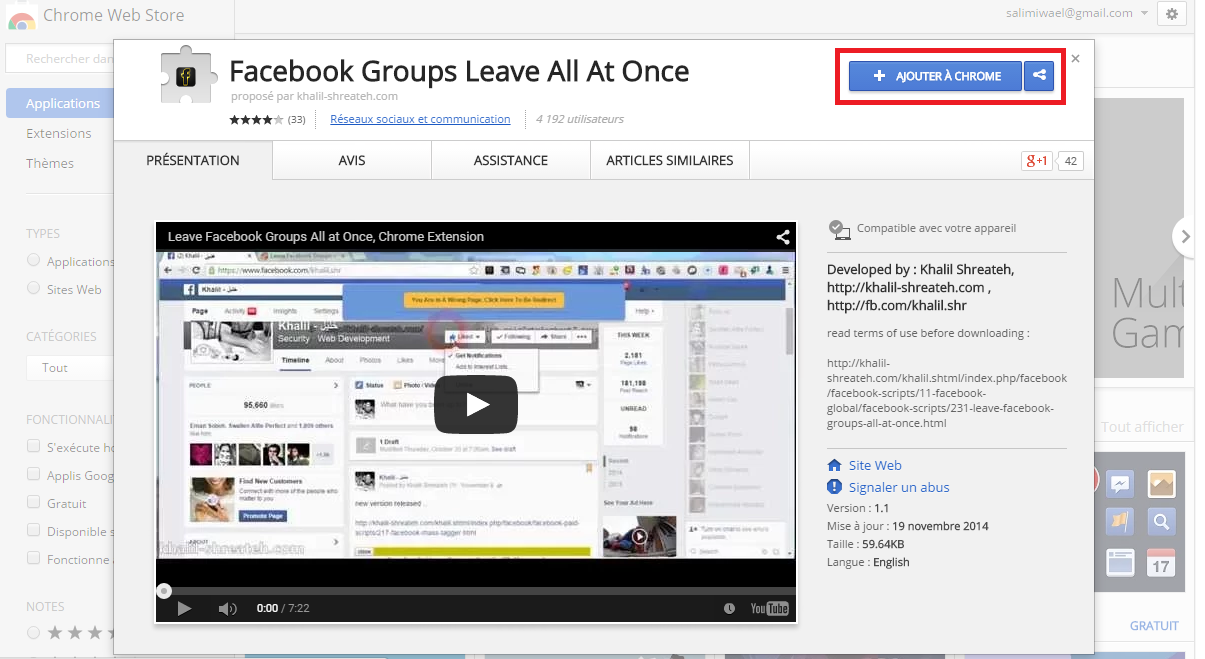
Task: Click the window layout app icon
Action: tap(1120, 562)
